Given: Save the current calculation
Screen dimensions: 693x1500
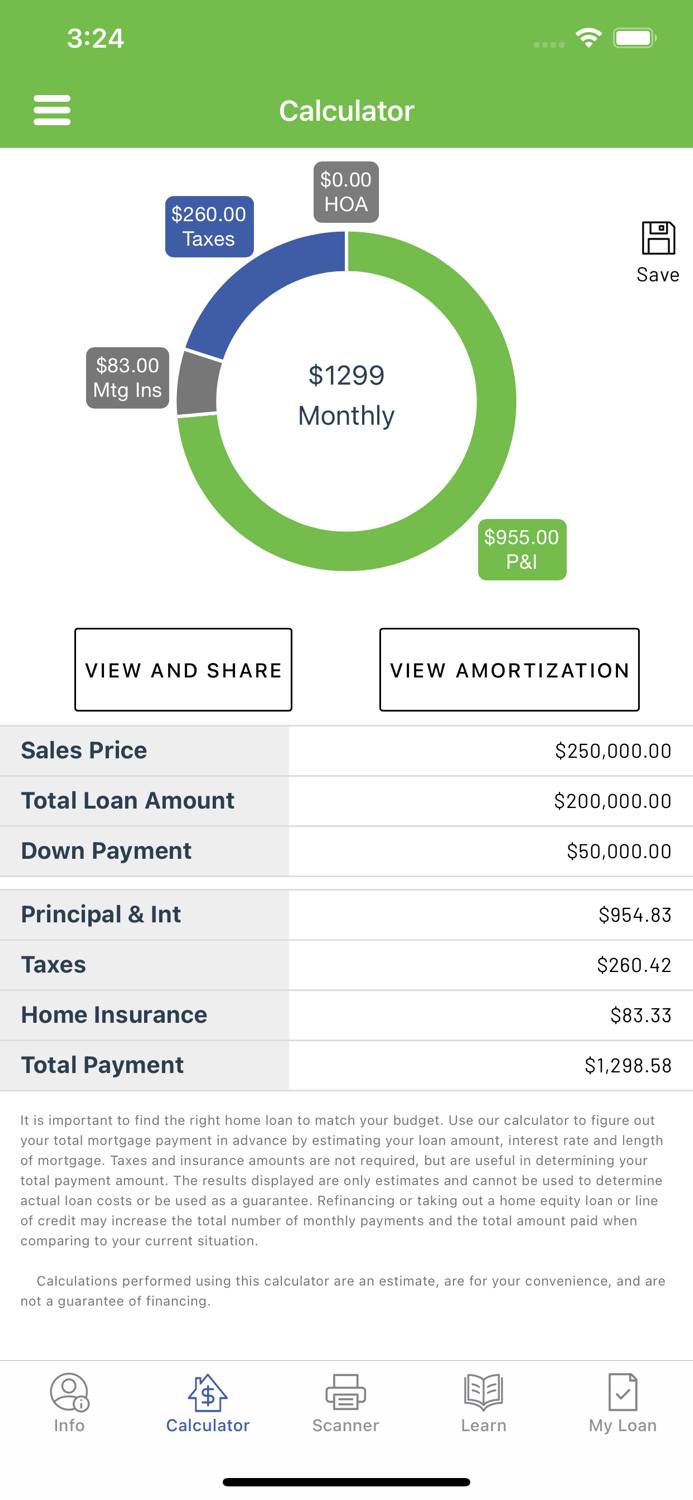Looking at the screenshot, I should (657, 245).
